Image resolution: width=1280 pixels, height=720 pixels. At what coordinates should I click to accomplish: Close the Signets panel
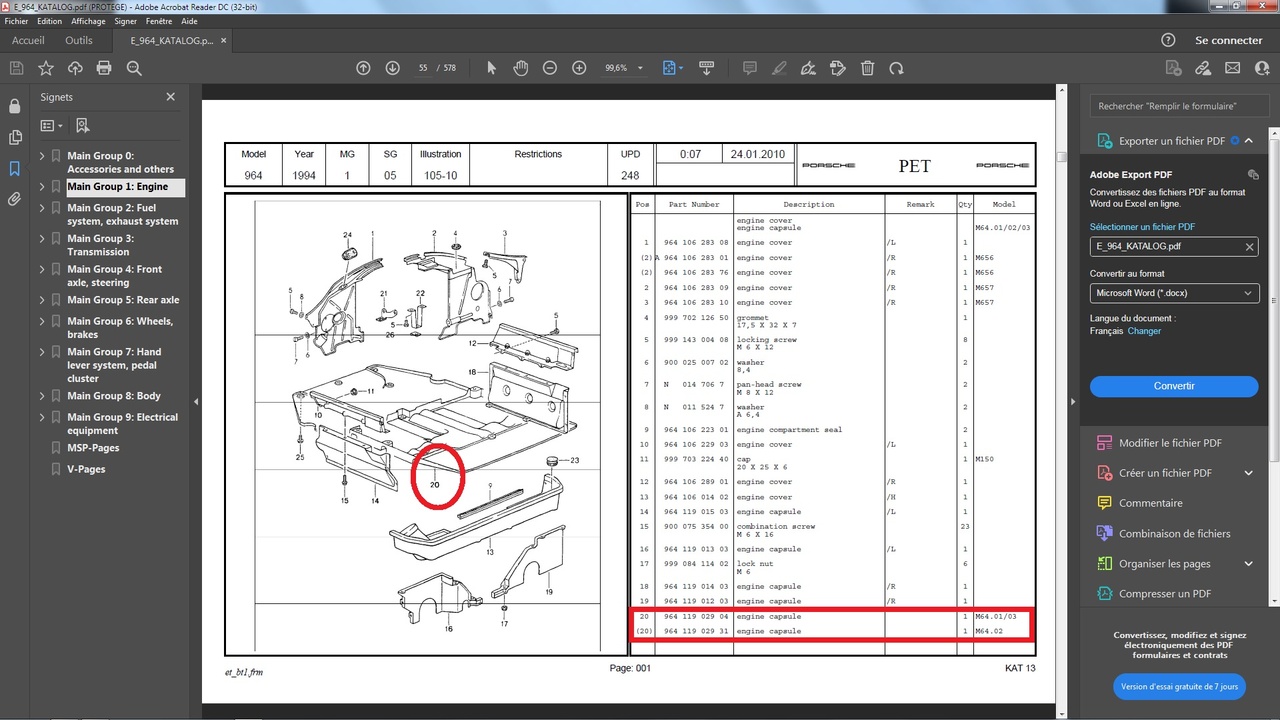point(170,97)
